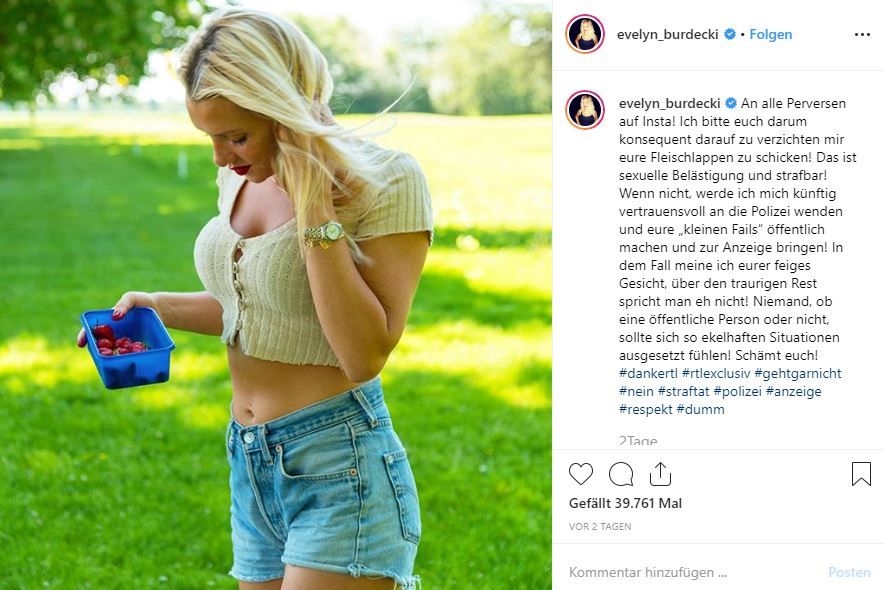Open the #gehtgarnicht hashtag
This screenshot has width=884, height=590.
point(798,373)
